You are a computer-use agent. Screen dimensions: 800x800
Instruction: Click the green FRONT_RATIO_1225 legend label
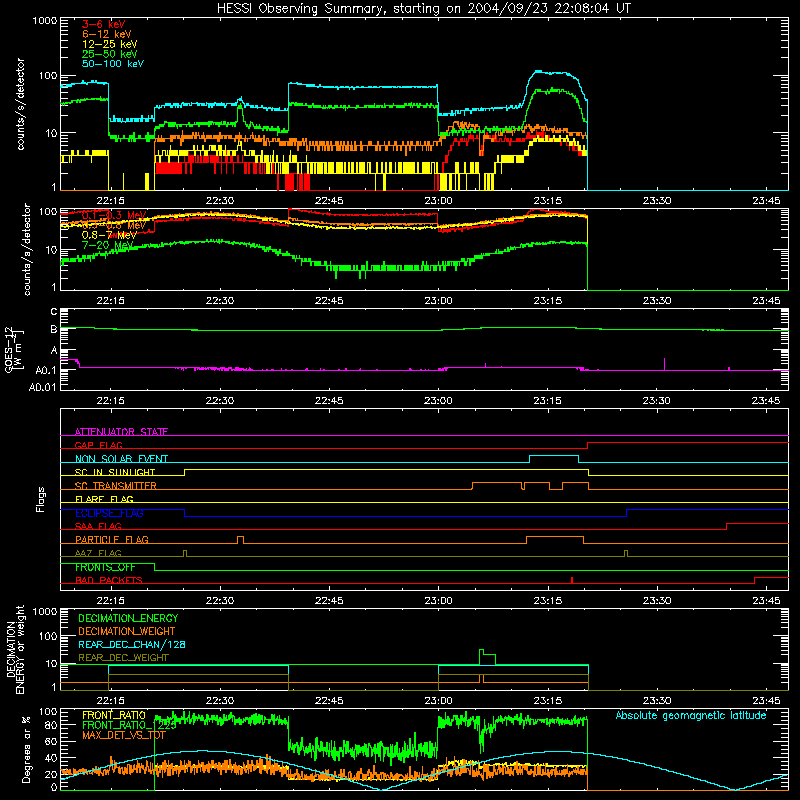(129, 726)
